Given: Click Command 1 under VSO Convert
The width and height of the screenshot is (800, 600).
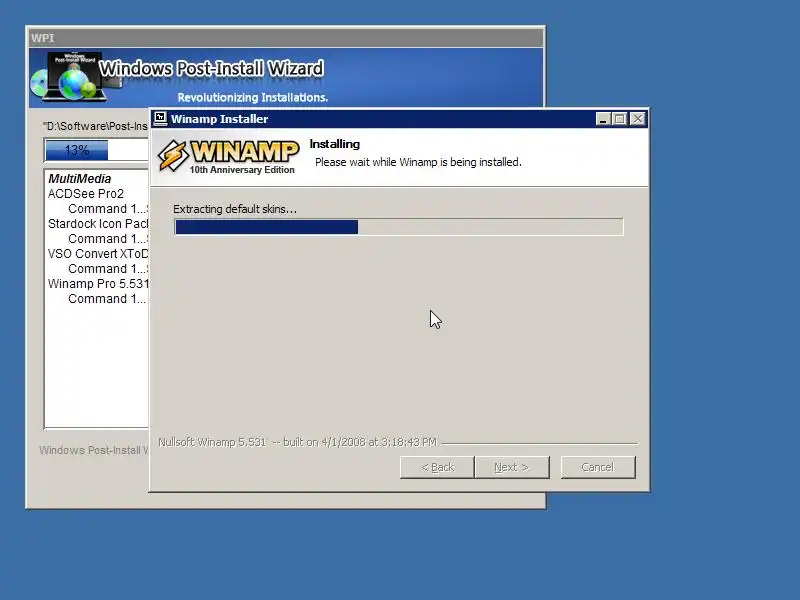Looking at the screenshot, I should tap(108, 269).
